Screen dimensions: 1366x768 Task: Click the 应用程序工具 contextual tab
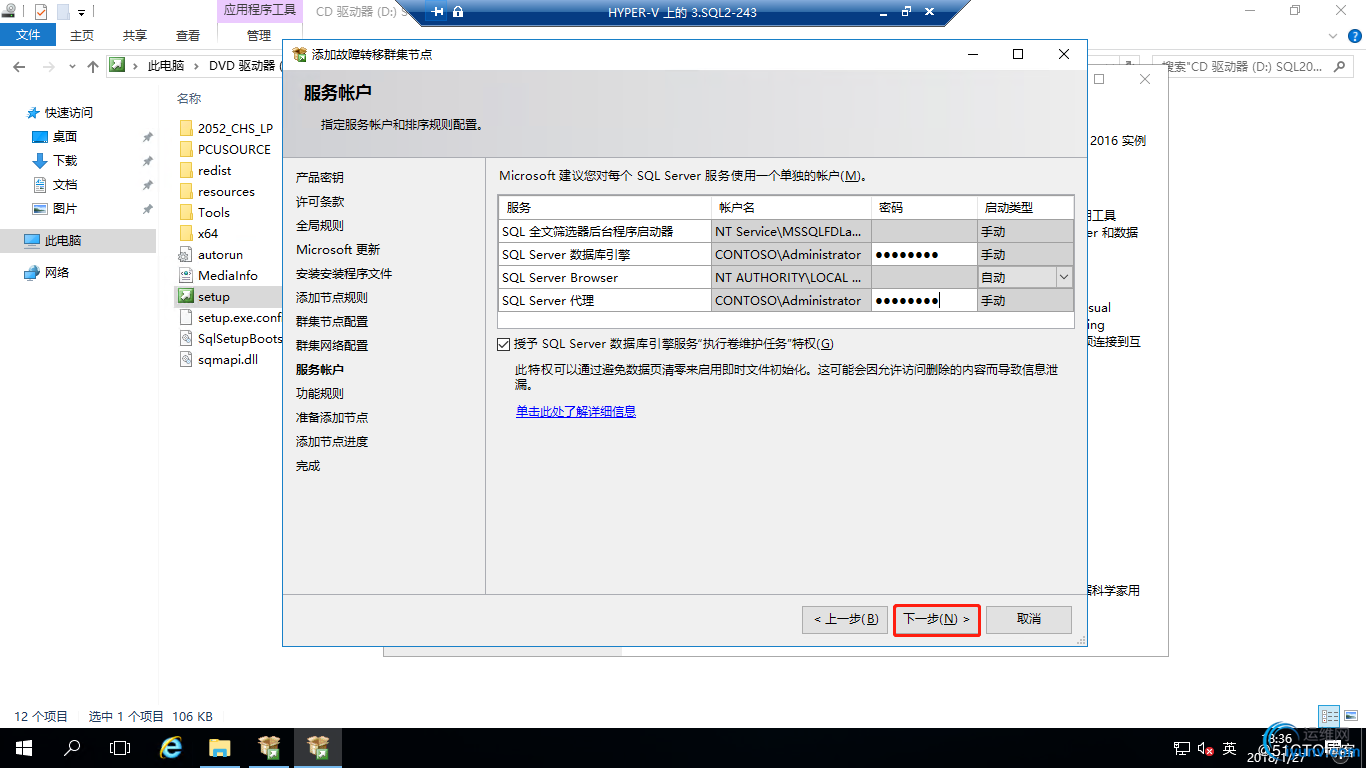(x=259, y=10)
